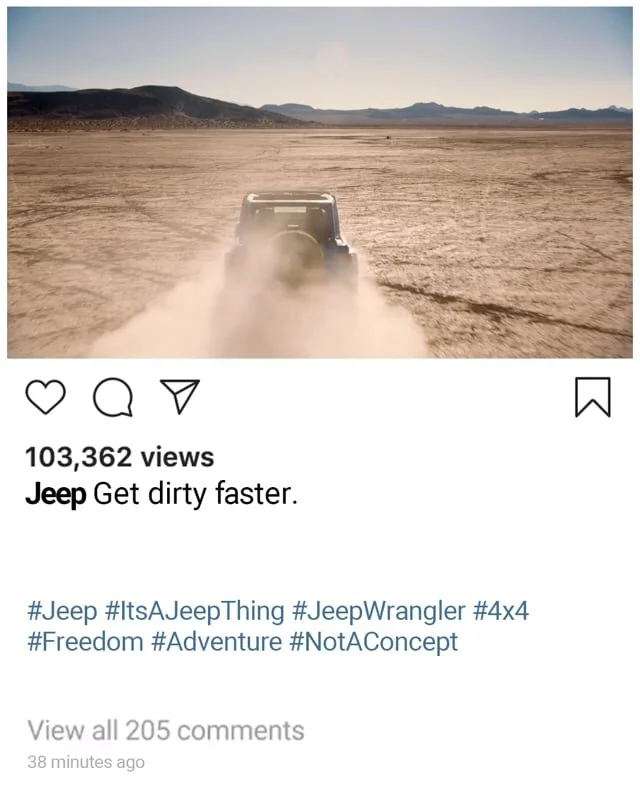This screenshot has height=800, width=640.
Task: Open the #Jeep hashtag
Action: pyautogui.click(x=62, y=611)
